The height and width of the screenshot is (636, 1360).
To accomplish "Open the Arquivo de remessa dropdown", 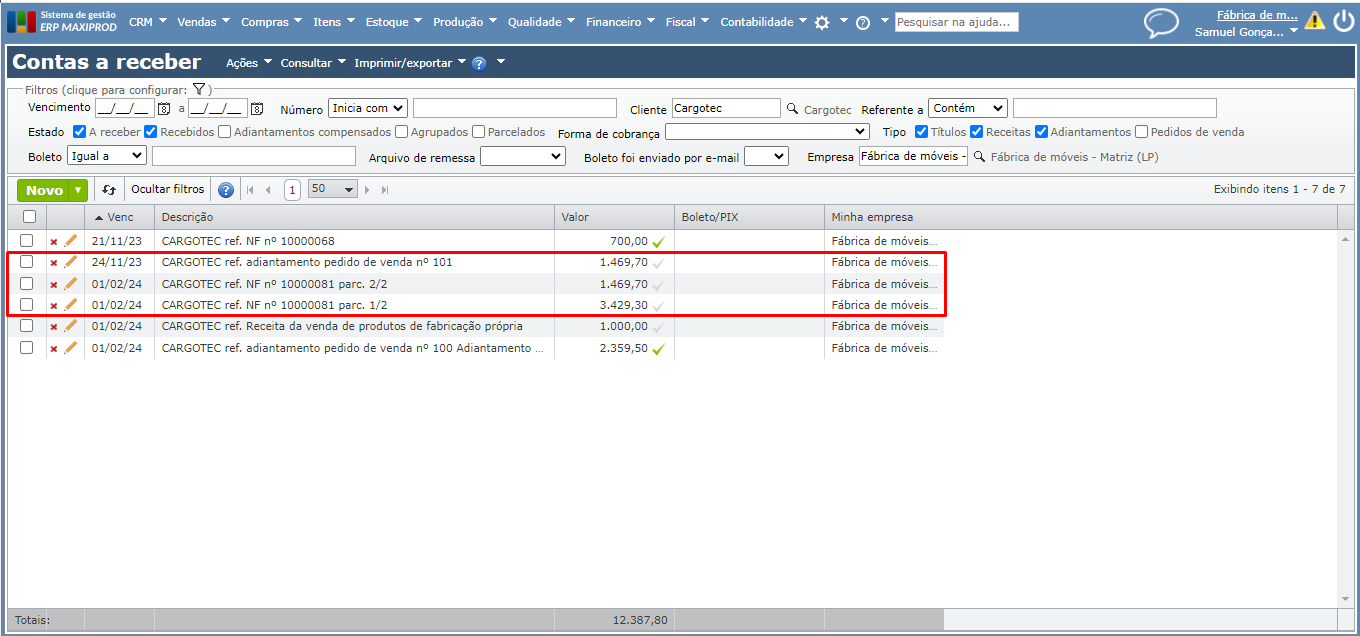I will (523, 156).
